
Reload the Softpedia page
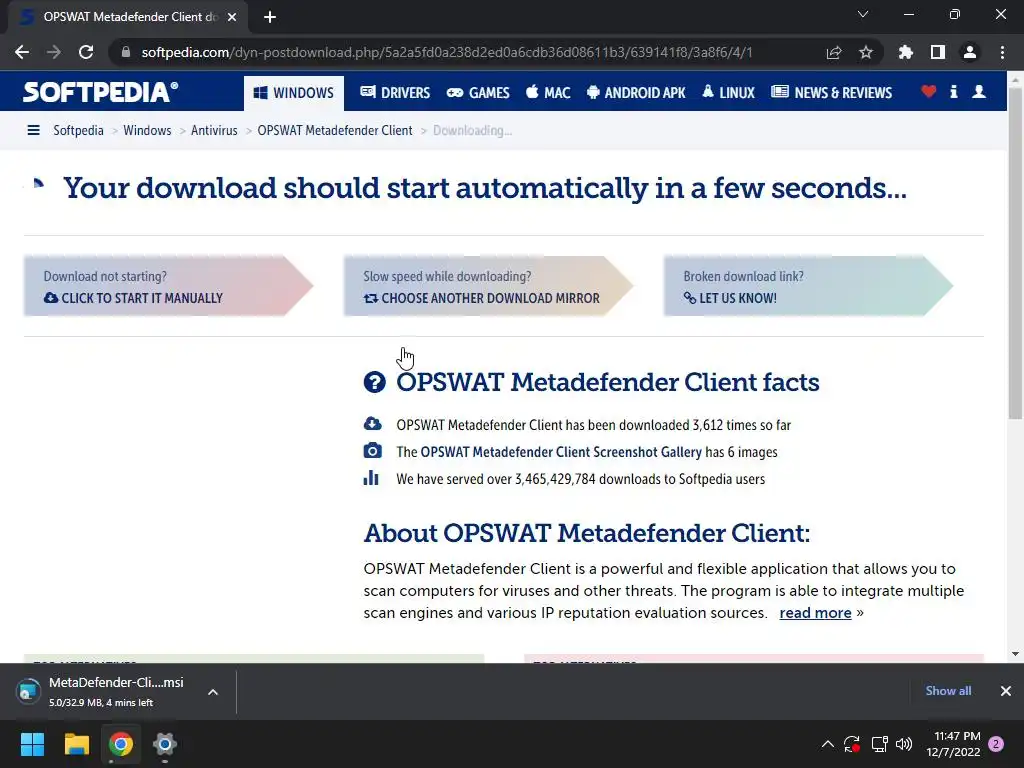[86, 52]
